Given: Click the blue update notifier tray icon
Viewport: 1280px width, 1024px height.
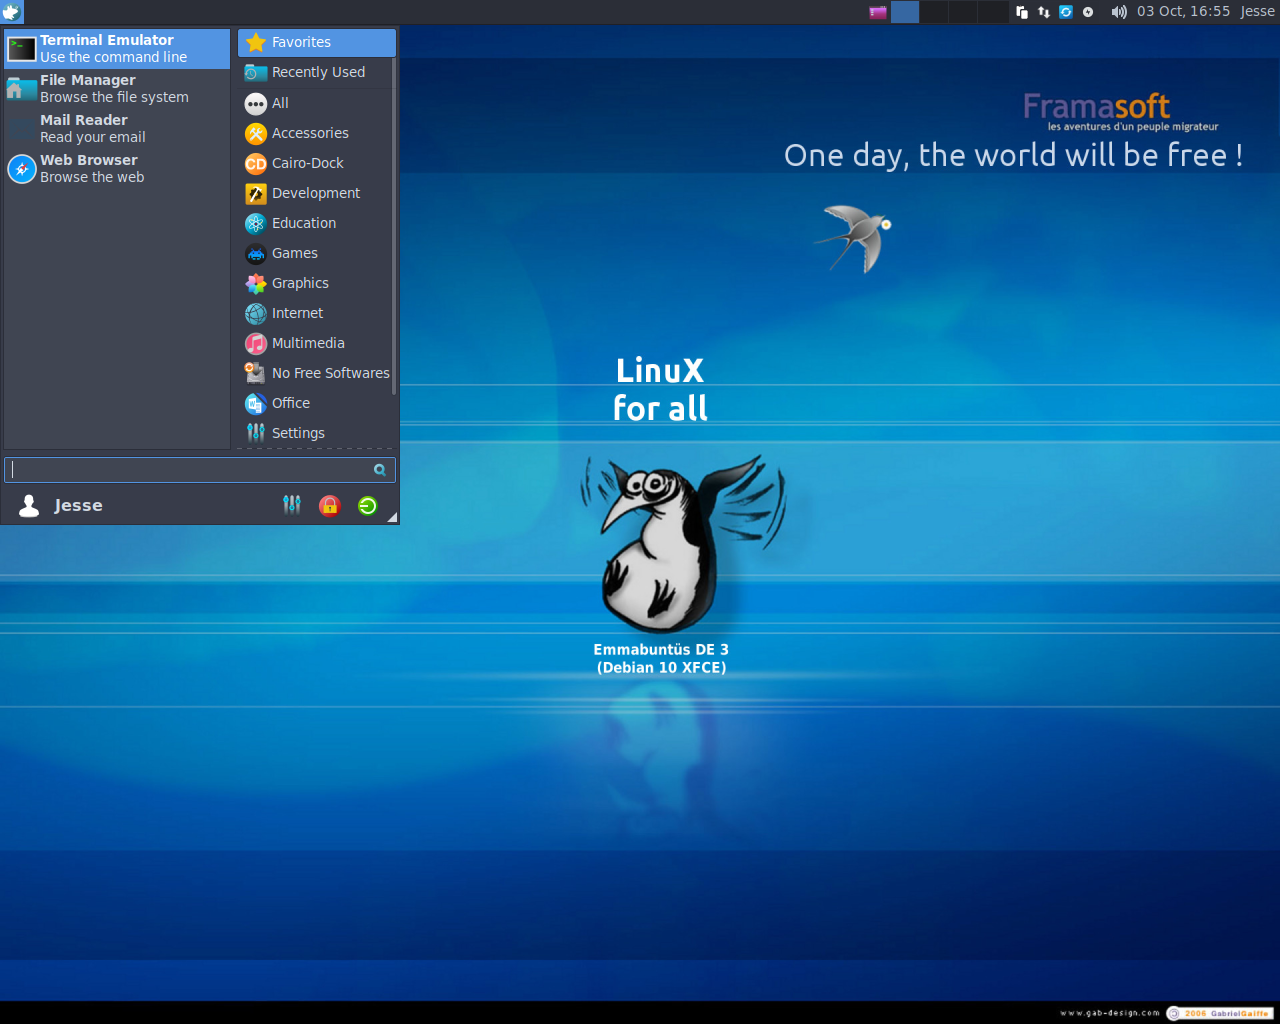Looking at the screenshot, I should pyautogui.click(x=1066, y=12).
